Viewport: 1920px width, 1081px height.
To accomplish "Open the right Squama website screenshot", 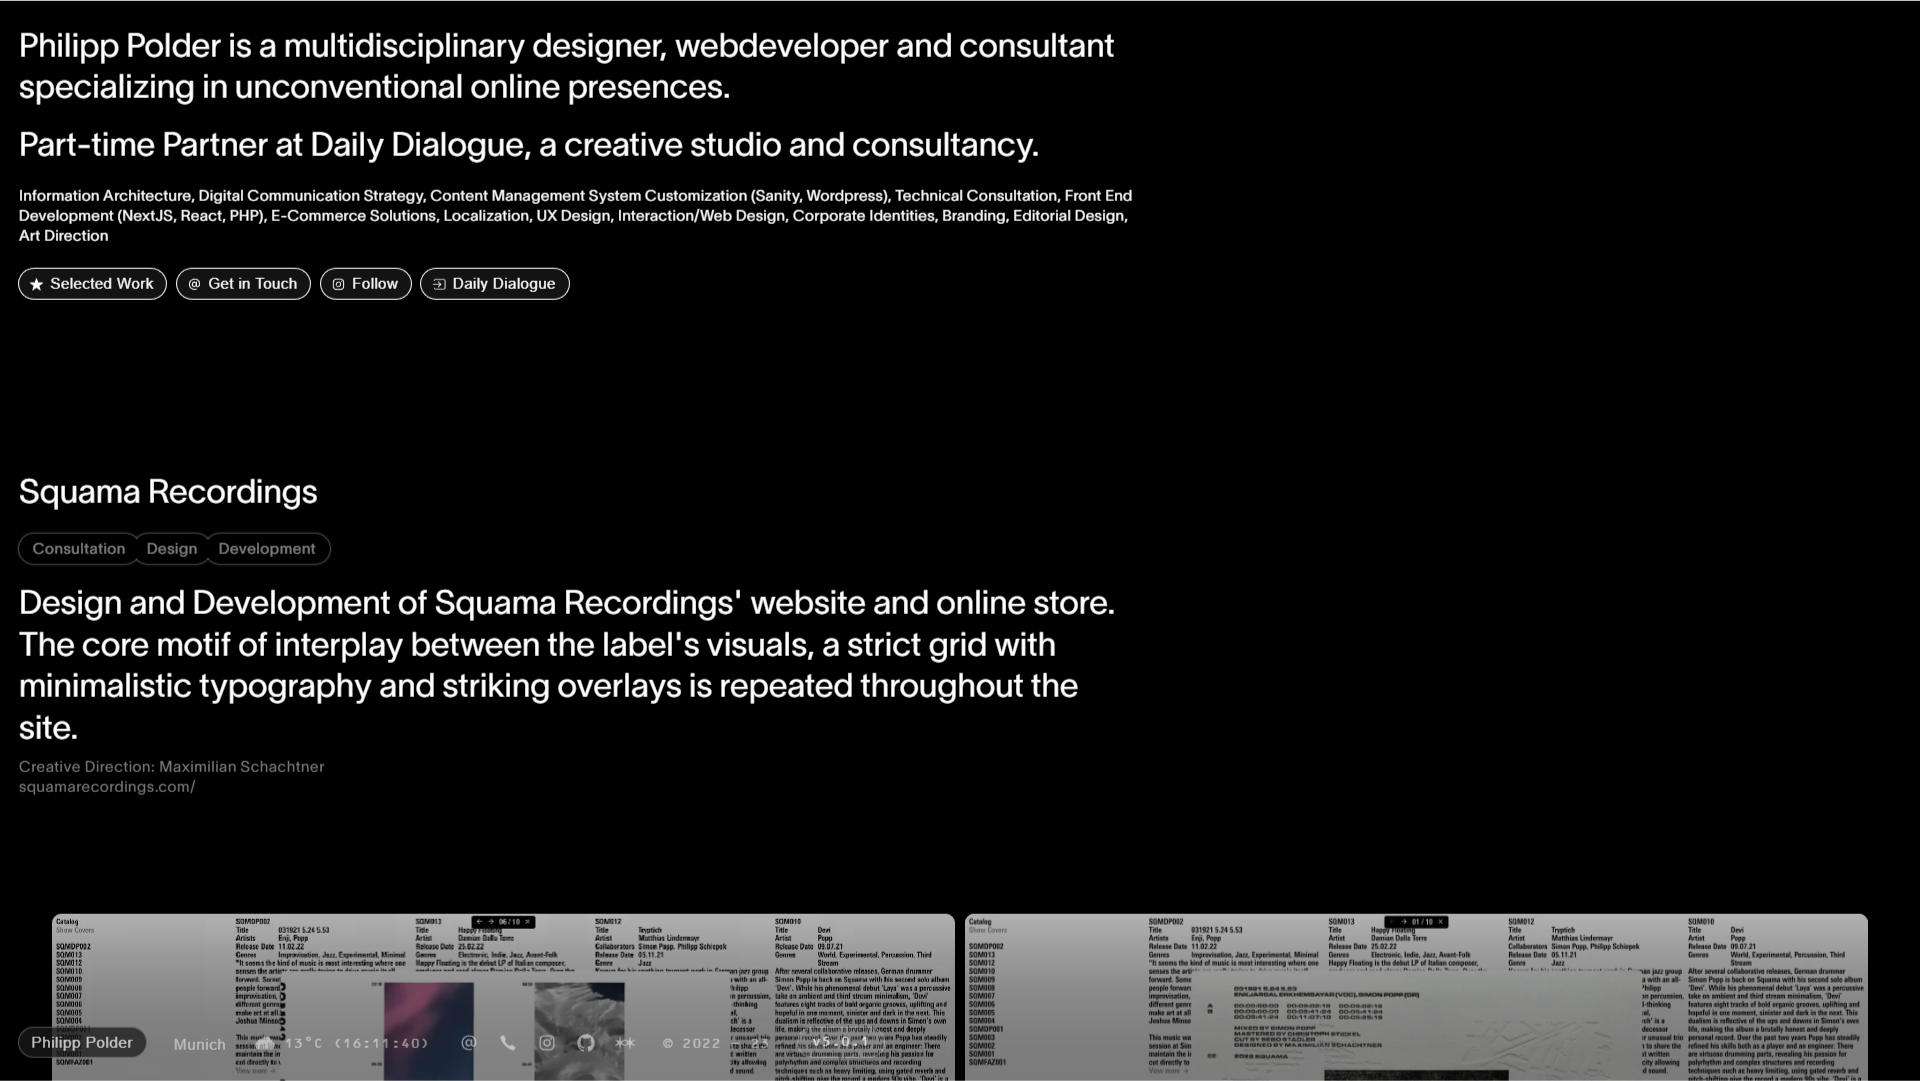I will coord(1416,997).
